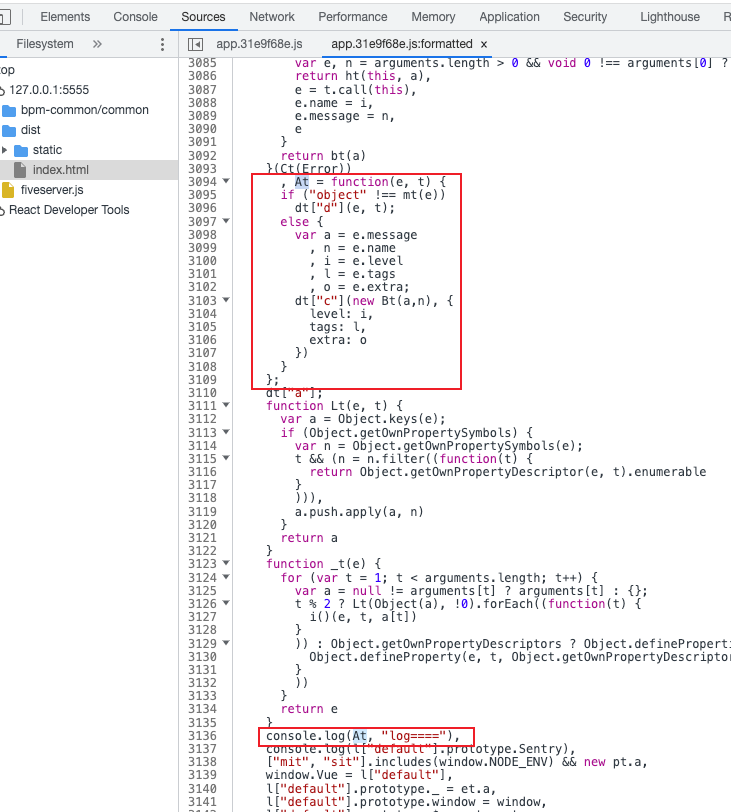Expand the static folder arrow
This screenshot has height=812, width=731.
pyautogui.click(x=6, y=150)
